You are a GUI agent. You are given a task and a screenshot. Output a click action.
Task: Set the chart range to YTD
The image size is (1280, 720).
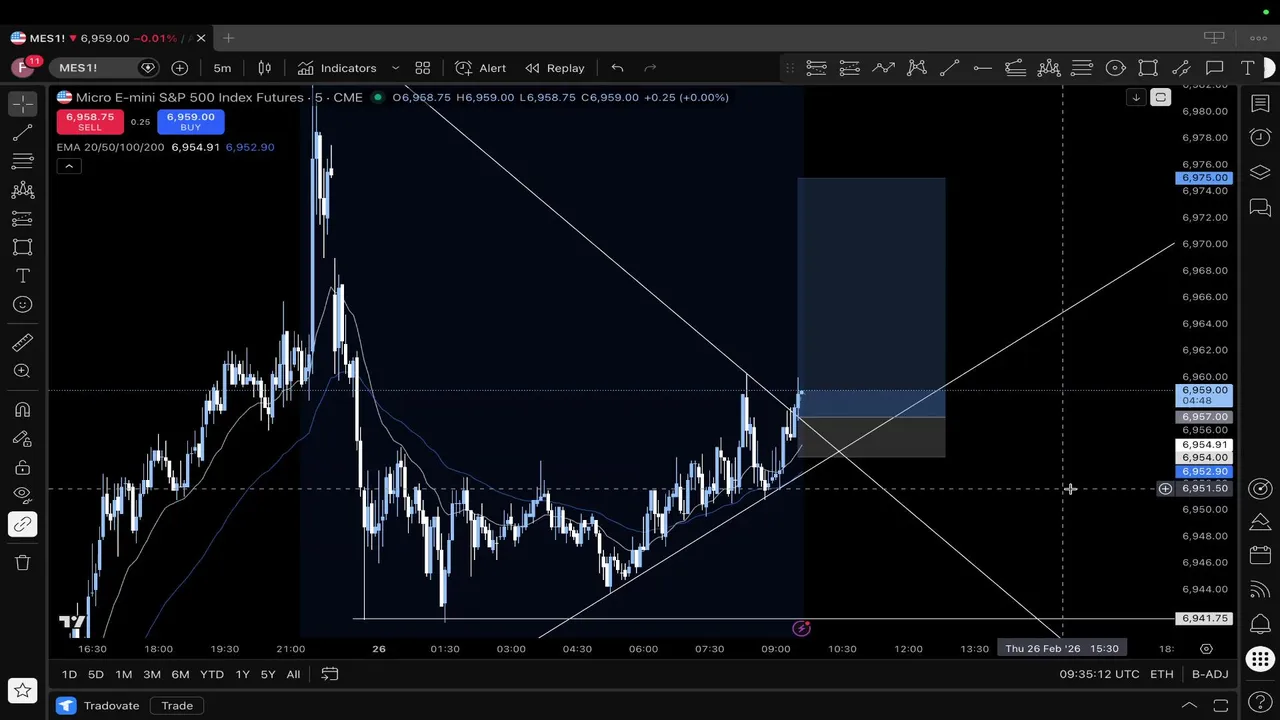click(211, 674)
